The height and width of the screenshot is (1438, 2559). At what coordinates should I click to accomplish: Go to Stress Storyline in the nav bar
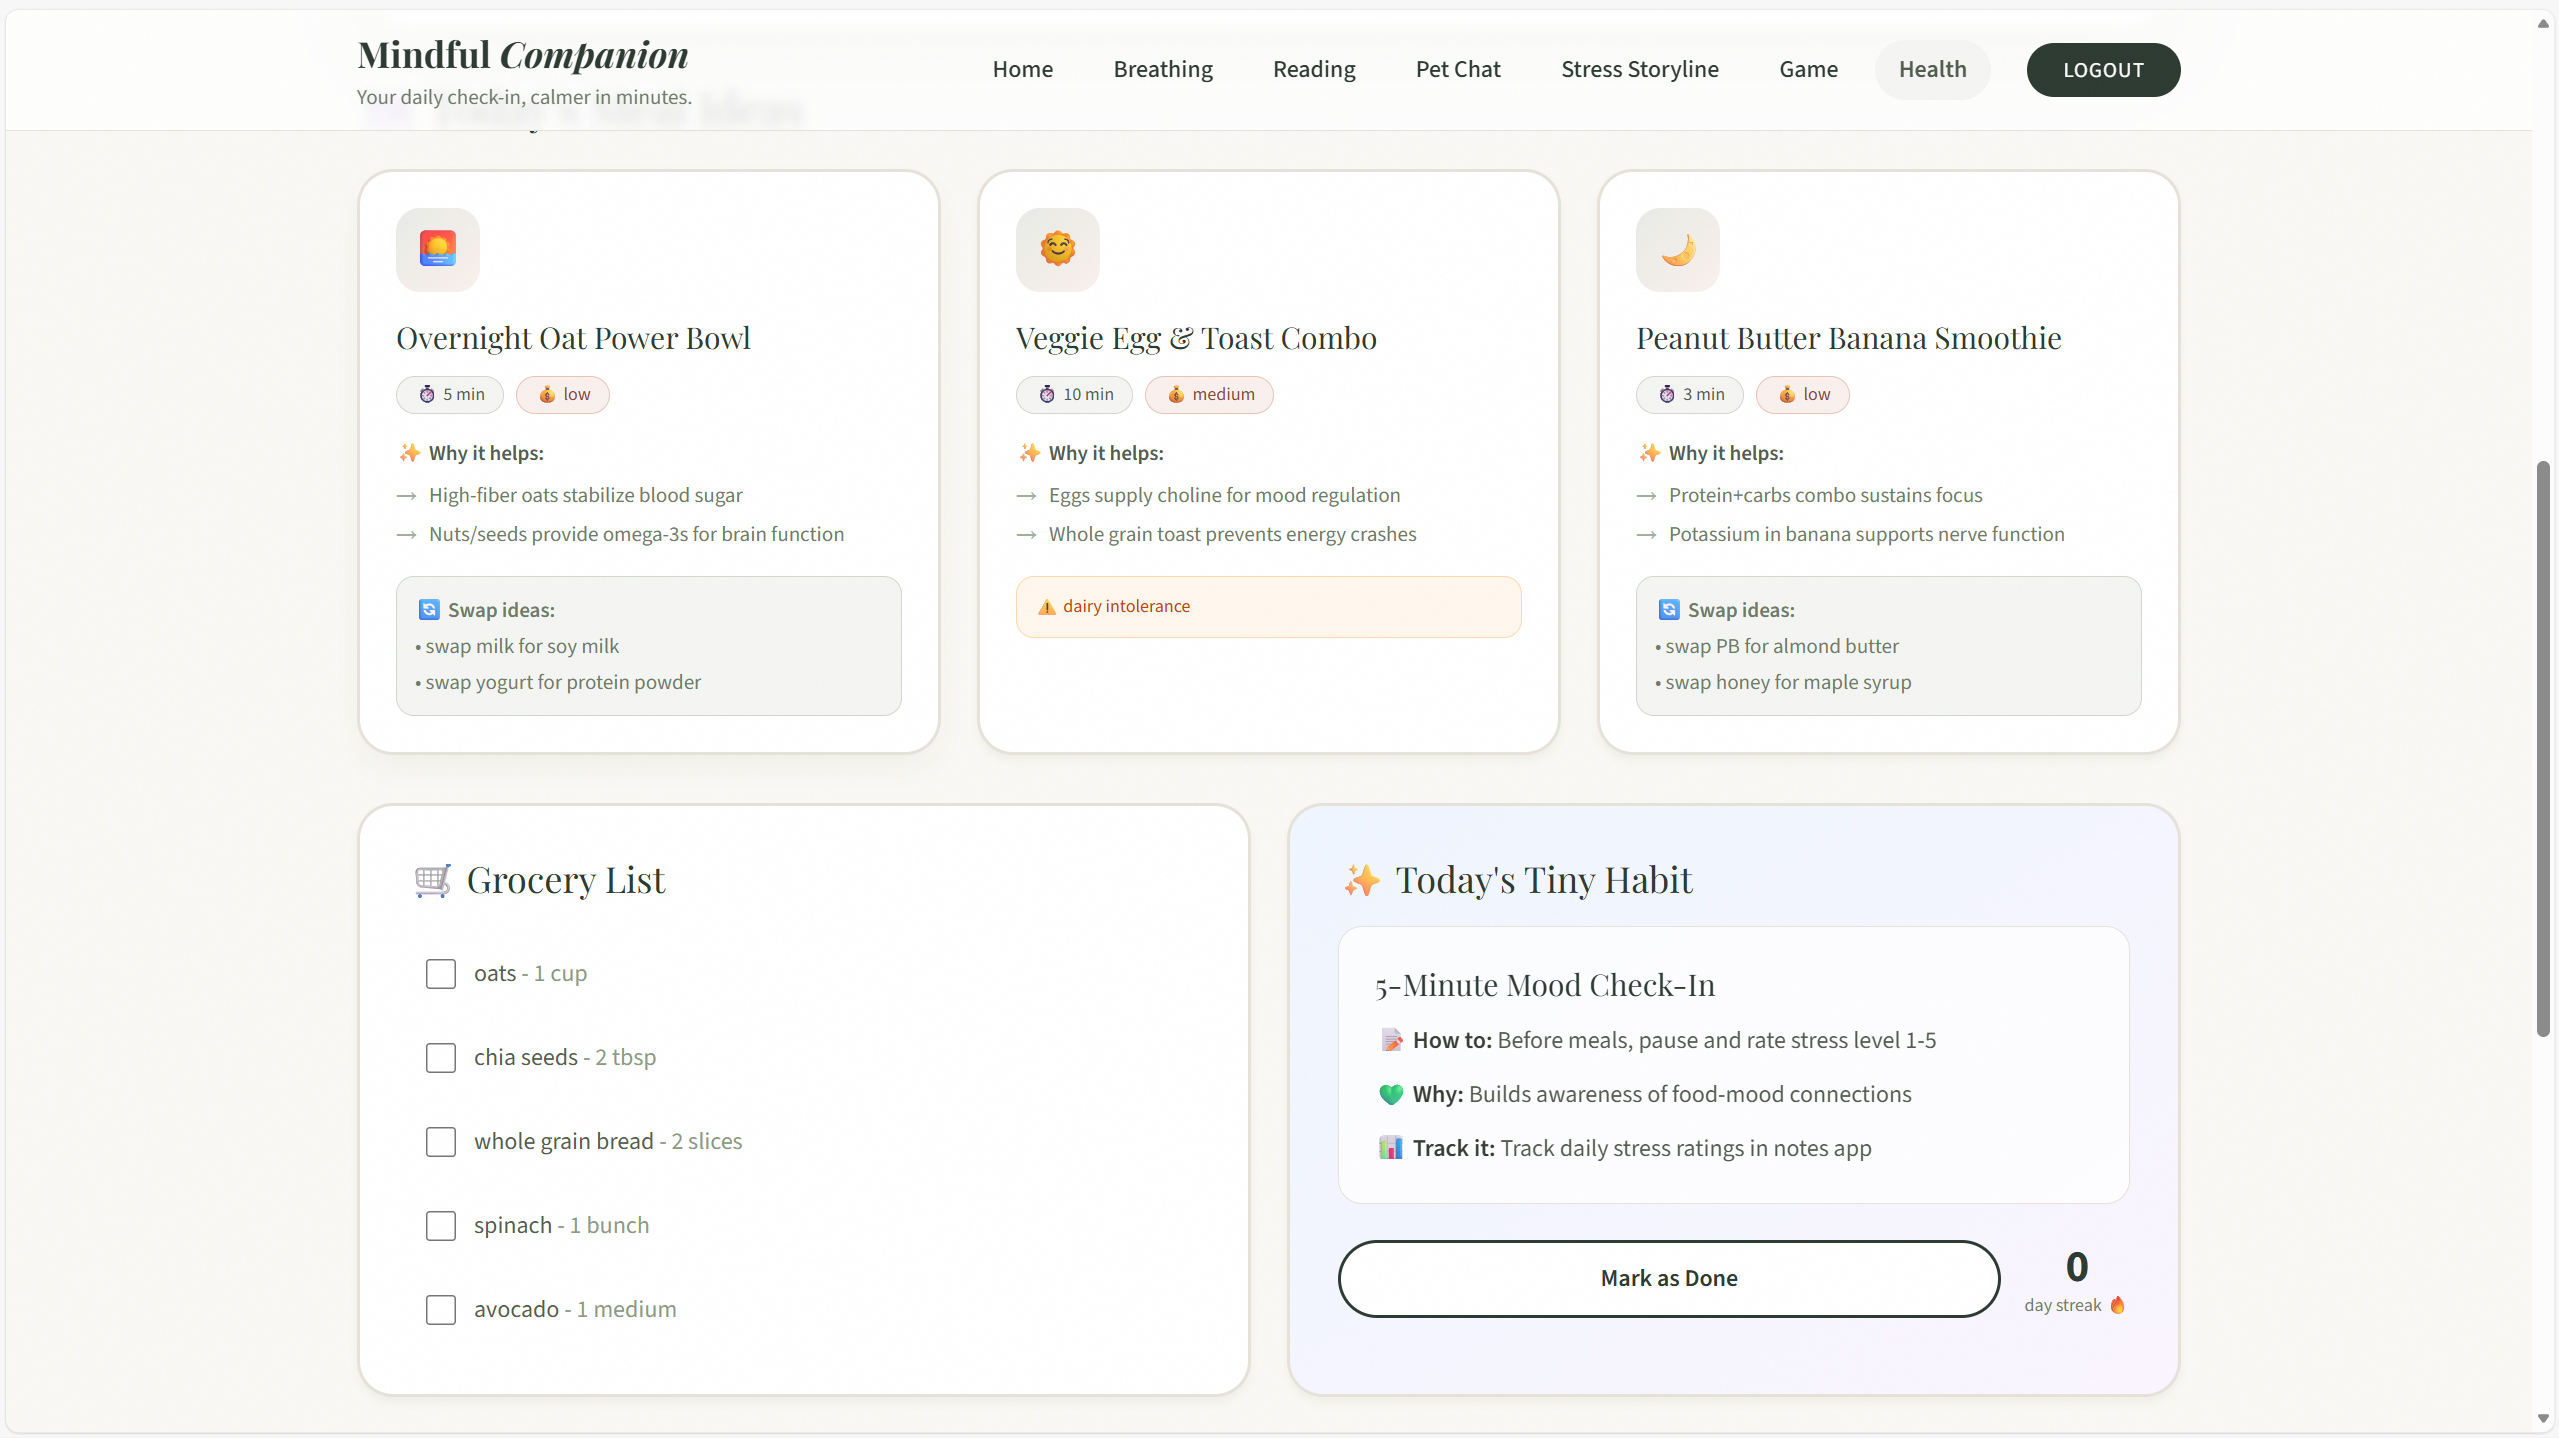(1639, 69)
